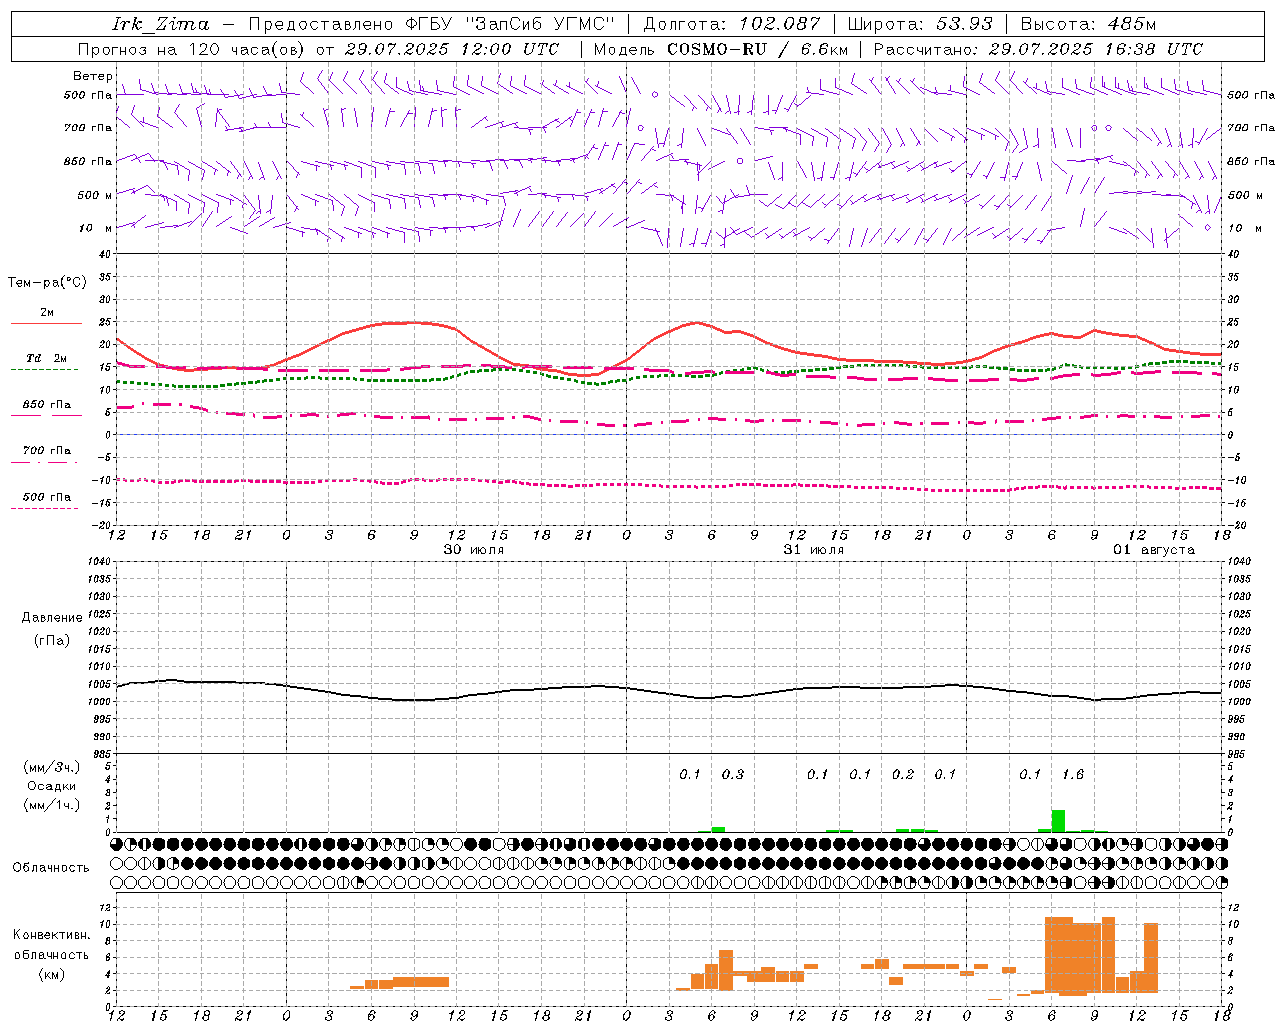Click the (мм/1ч.) precipitation unit label
The height and width of the screenshot is (1024, 1280).
coord(51,805)
